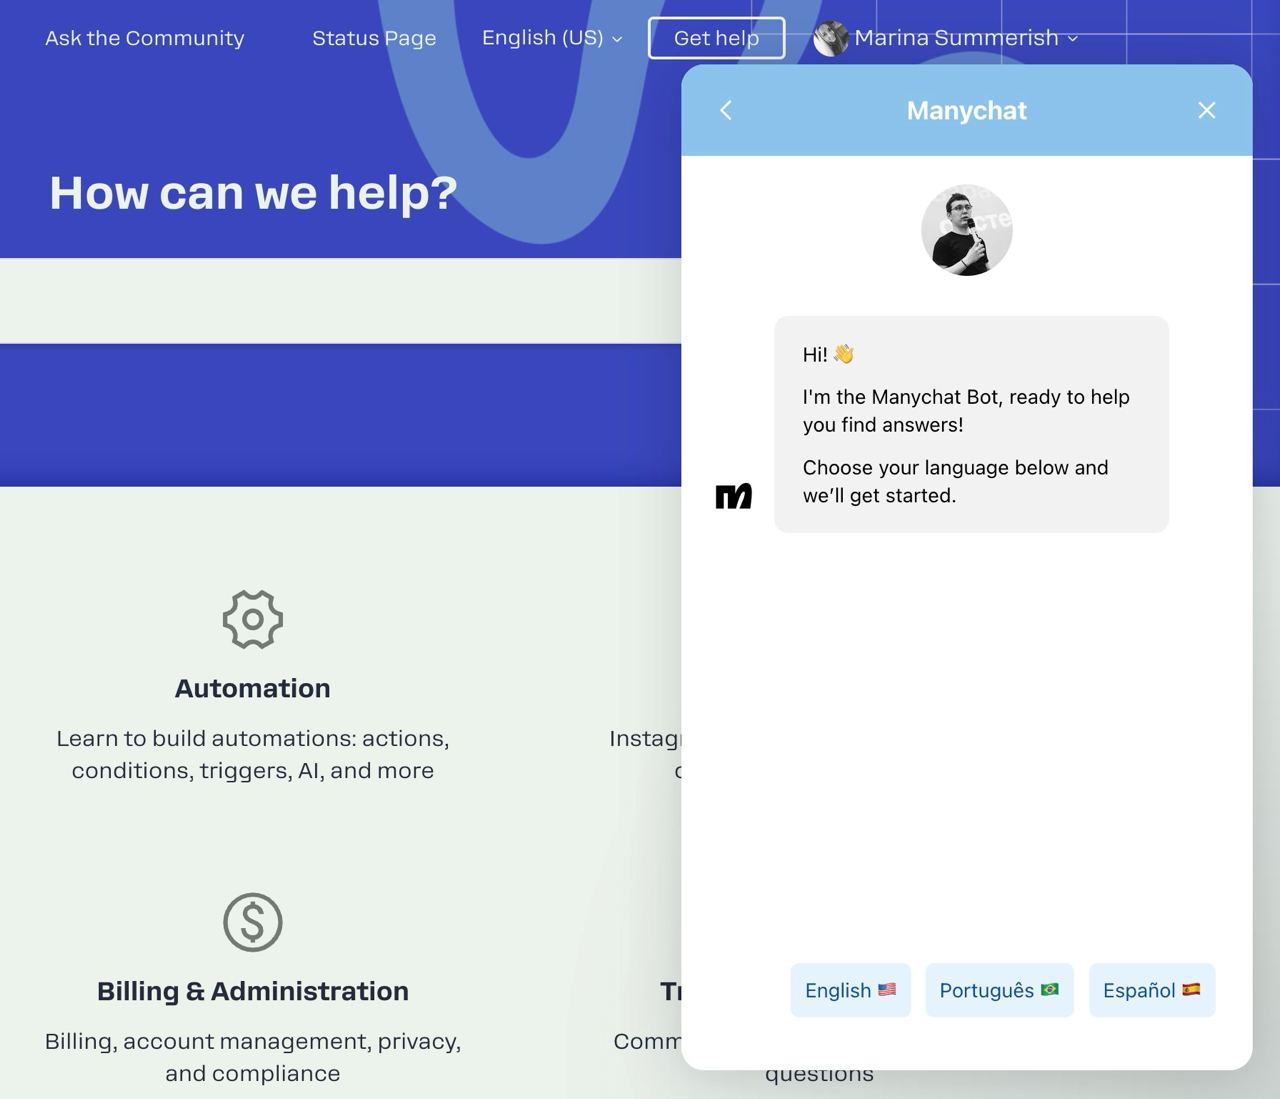Click the agent avatar photo in the chat
The image size is (1280, 1099).
pyautogui.click(x=967, y=230)
